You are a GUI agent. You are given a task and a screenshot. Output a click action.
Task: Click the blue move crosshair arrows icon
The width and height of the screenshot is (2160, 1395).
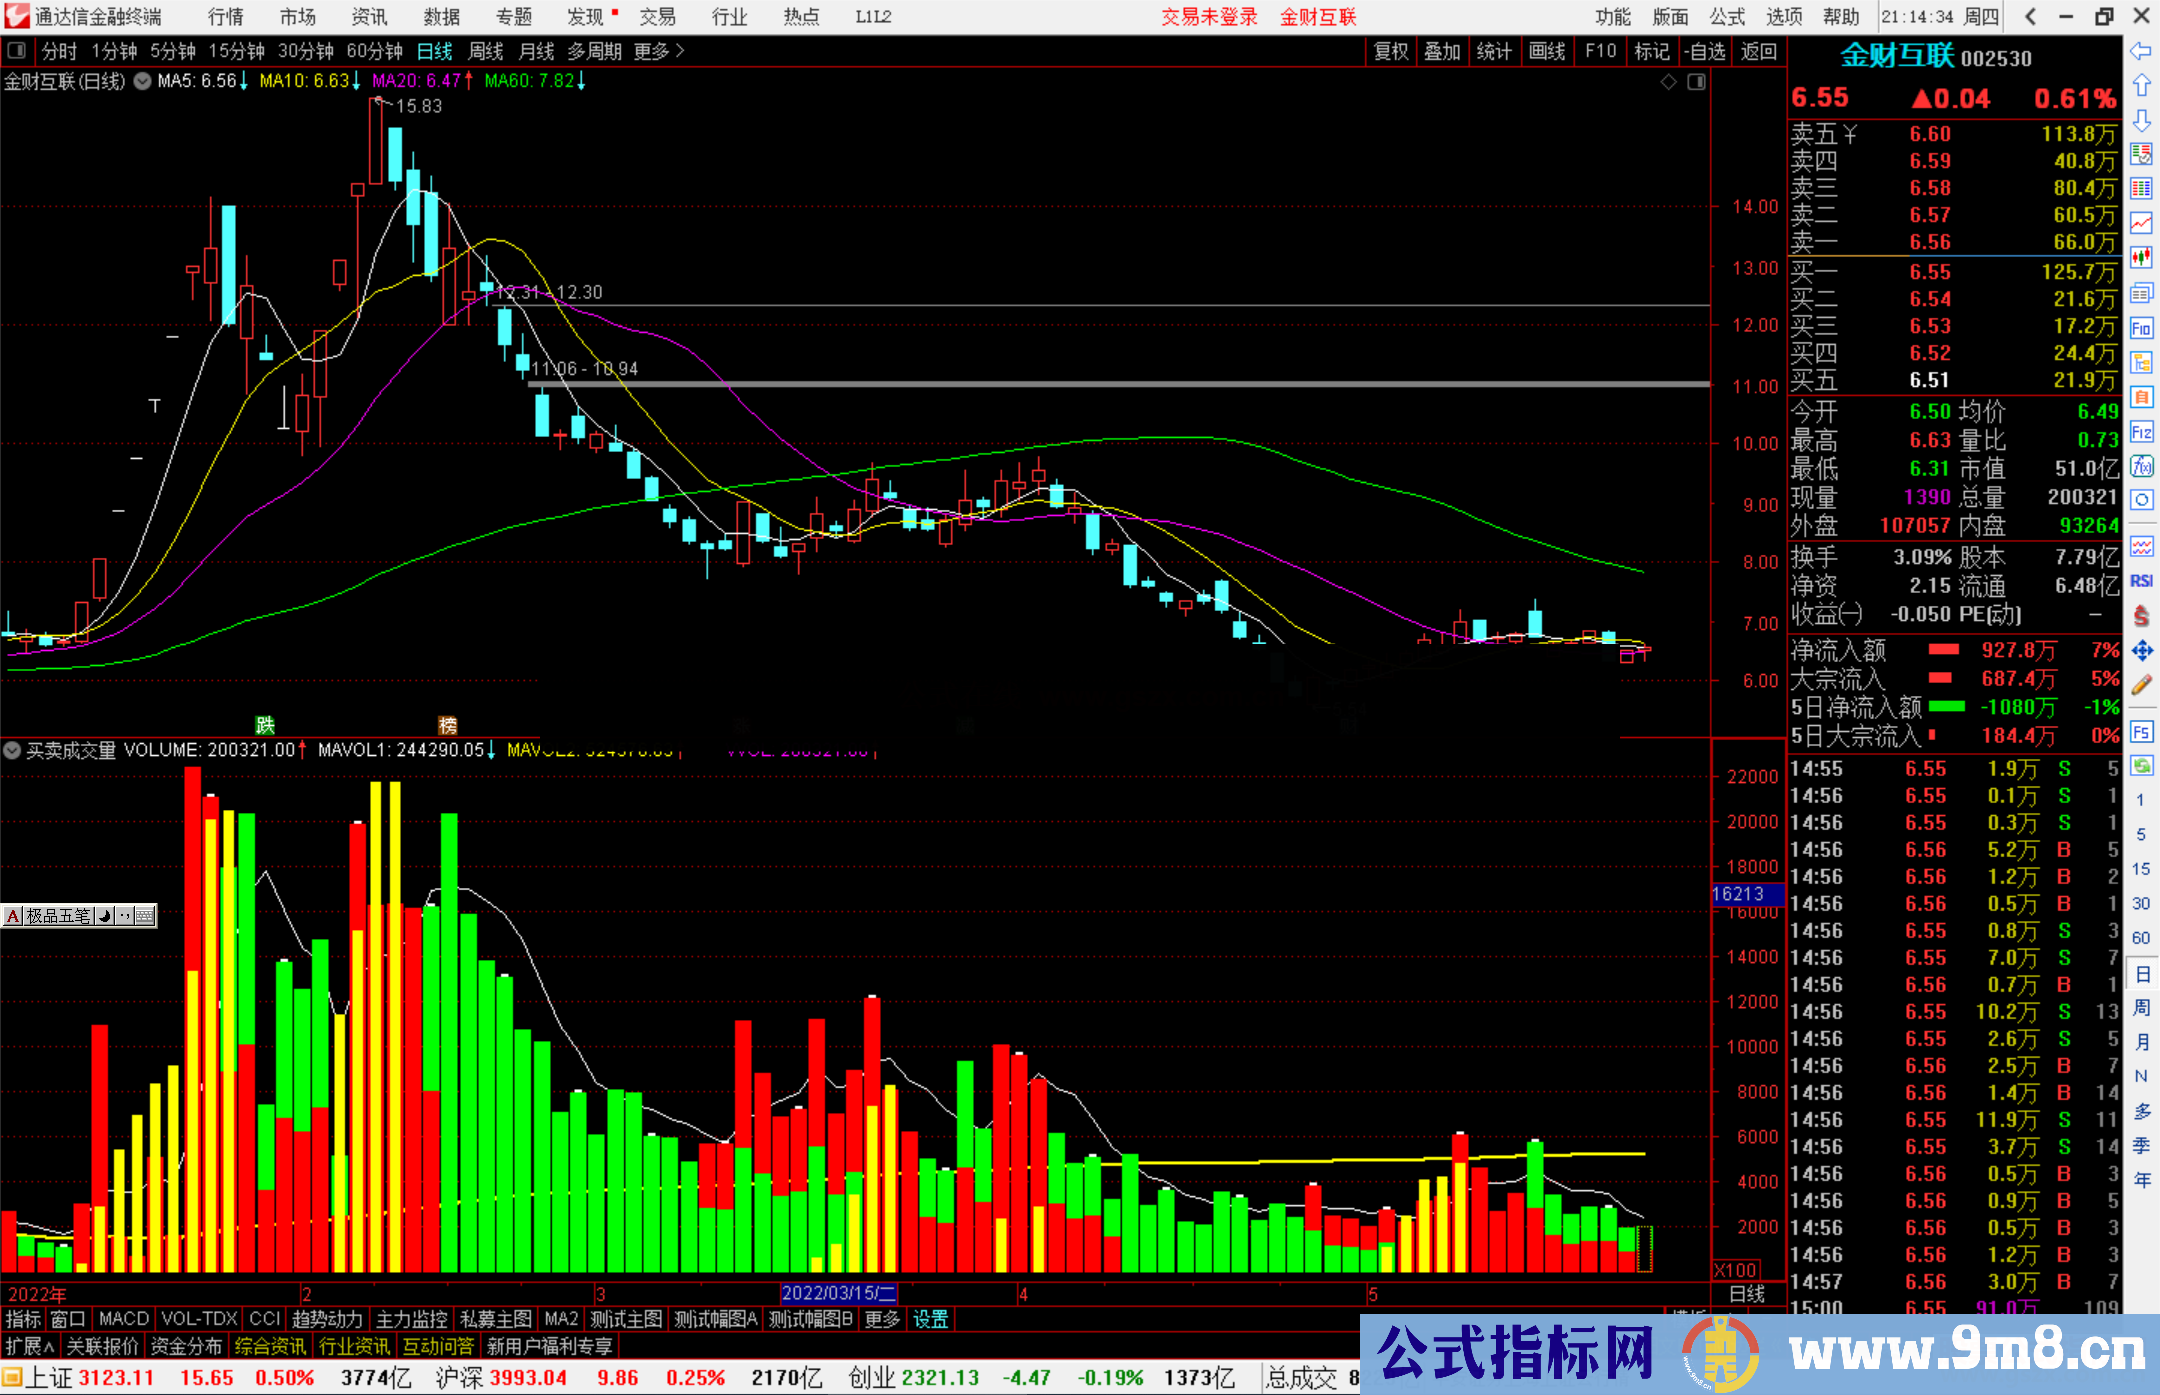tap(2141, 651)
